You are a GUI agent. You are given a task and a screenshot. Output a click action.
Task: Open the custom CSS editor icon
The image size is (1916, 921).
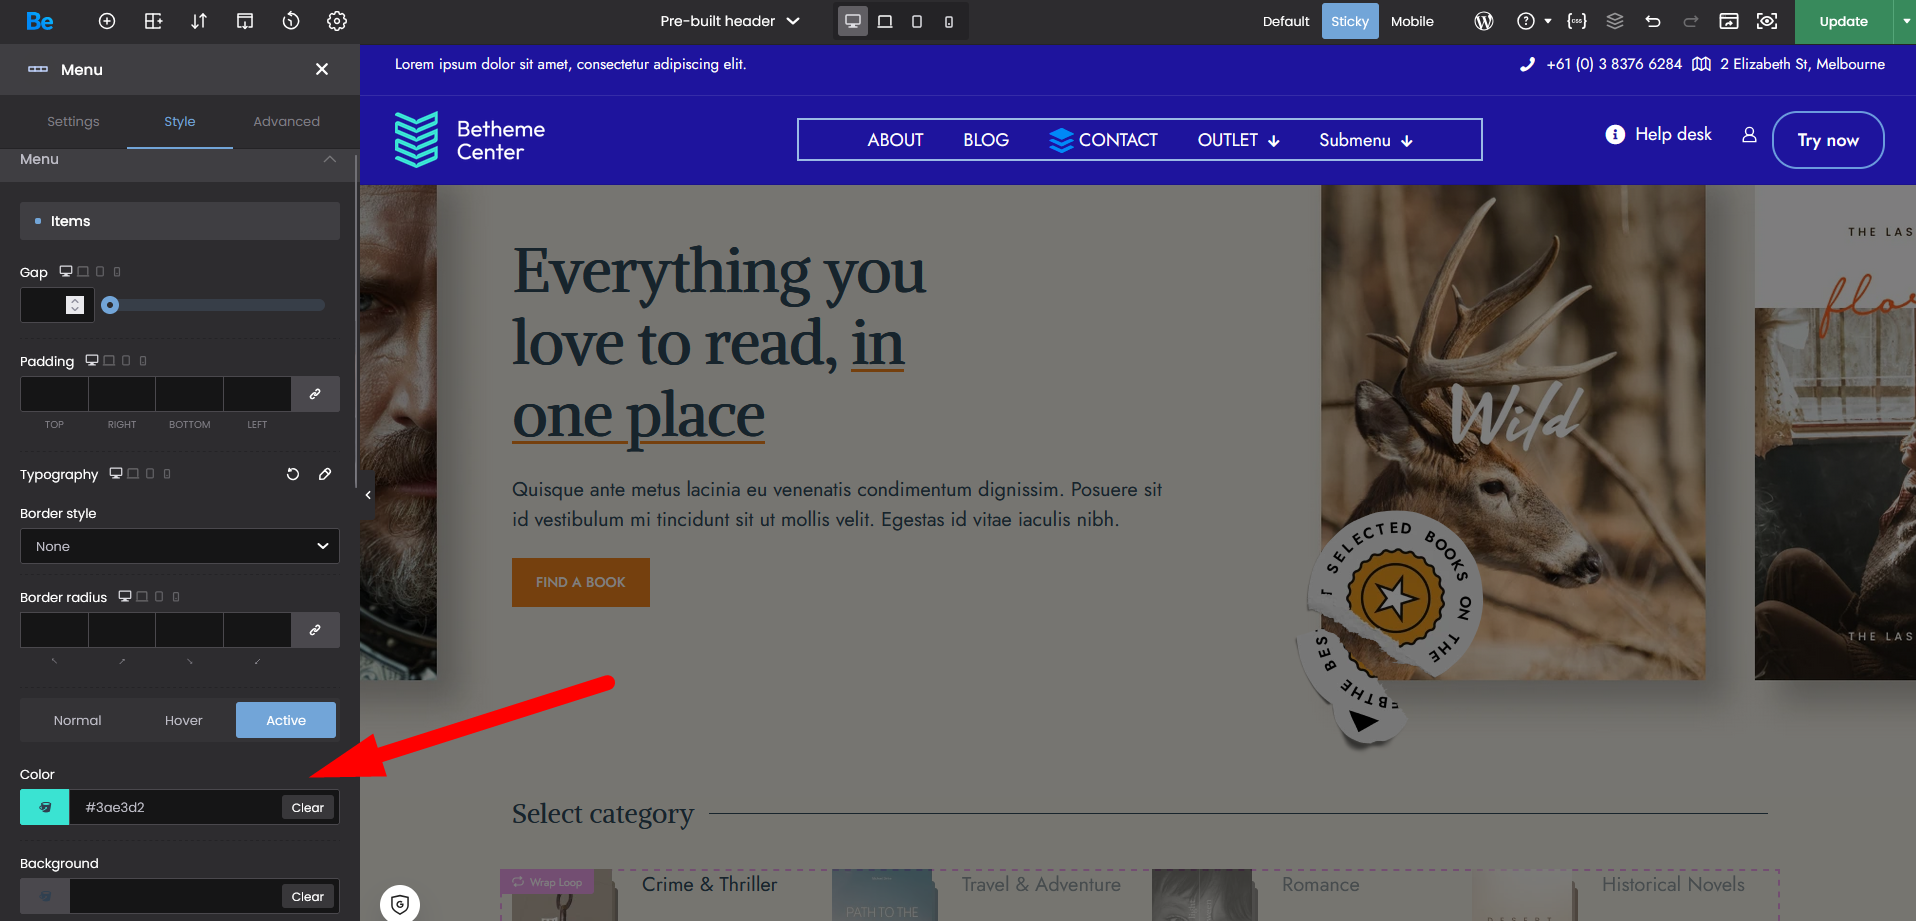tap(1577, 21)
